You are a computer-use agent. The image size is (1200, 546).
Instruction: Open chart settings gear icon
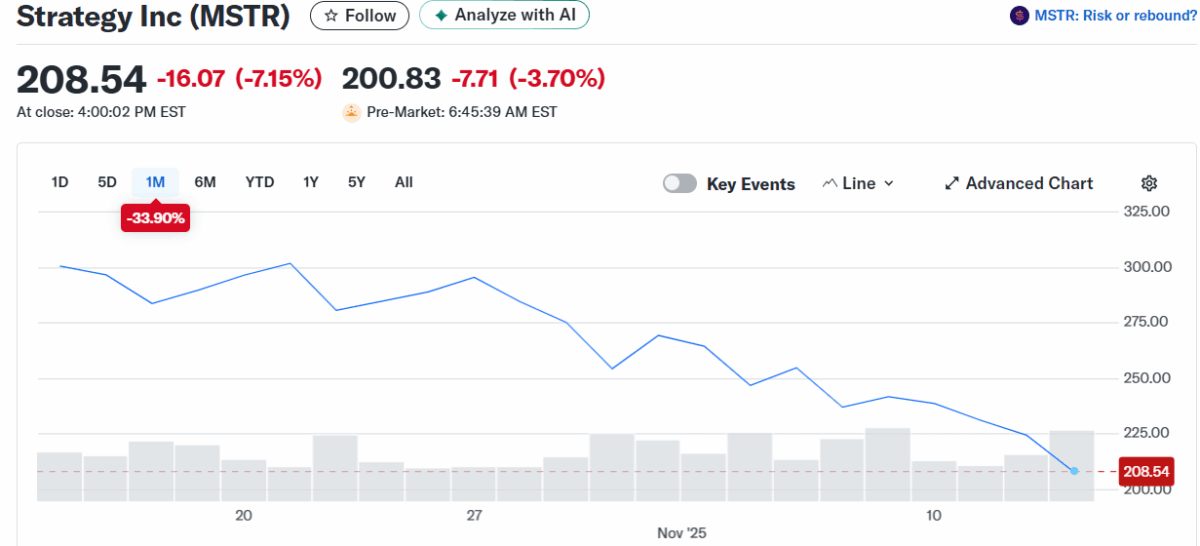tap(1149, 183)
